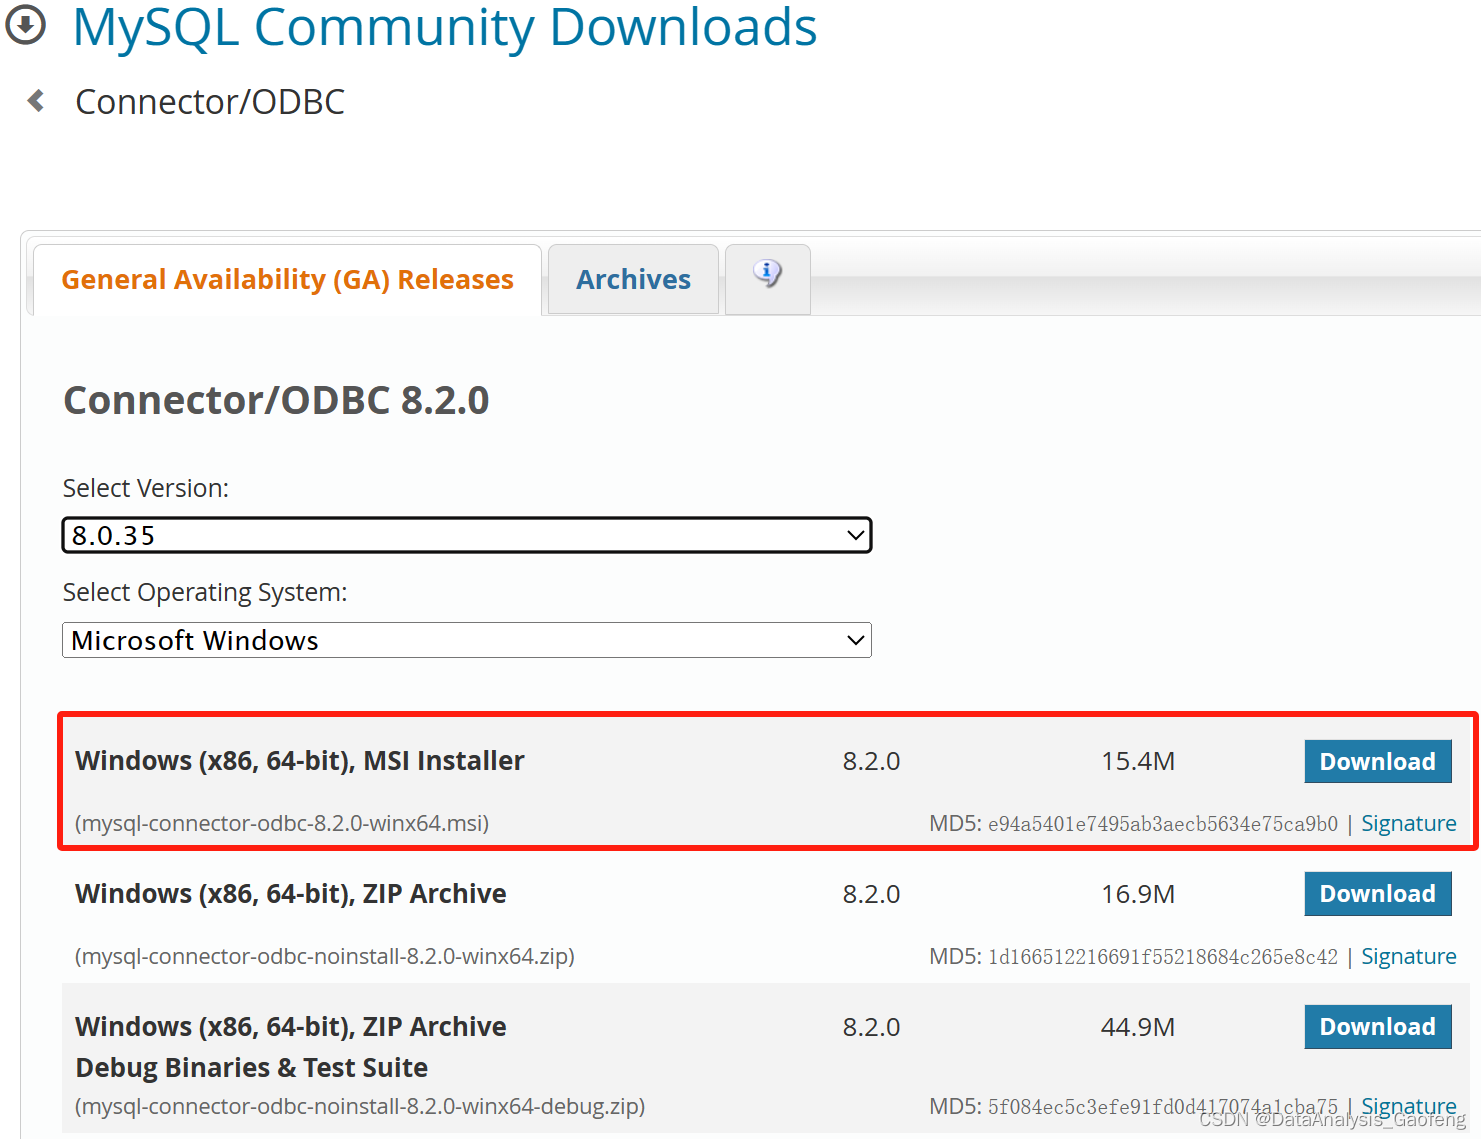Select the General Availability (GA) Releases tab
Viewport: 1481px width, 1139px height.
[x=287, y=279]
